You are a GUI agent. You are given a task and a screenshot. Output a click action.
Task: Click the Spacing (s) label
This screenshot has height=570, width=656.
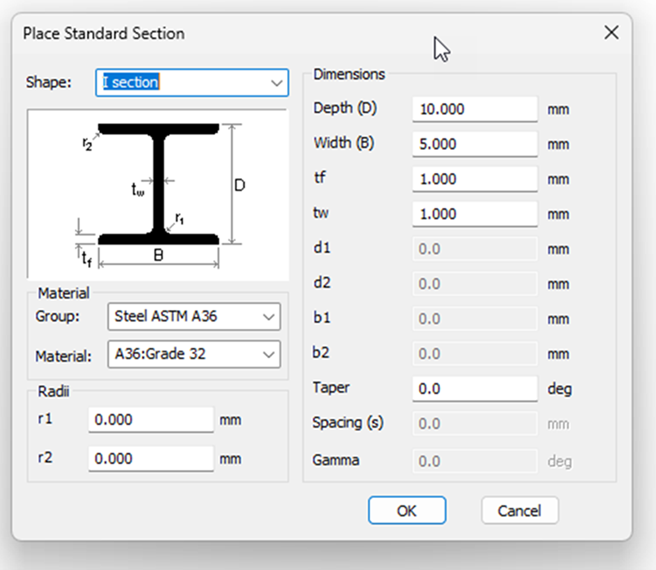348,423
